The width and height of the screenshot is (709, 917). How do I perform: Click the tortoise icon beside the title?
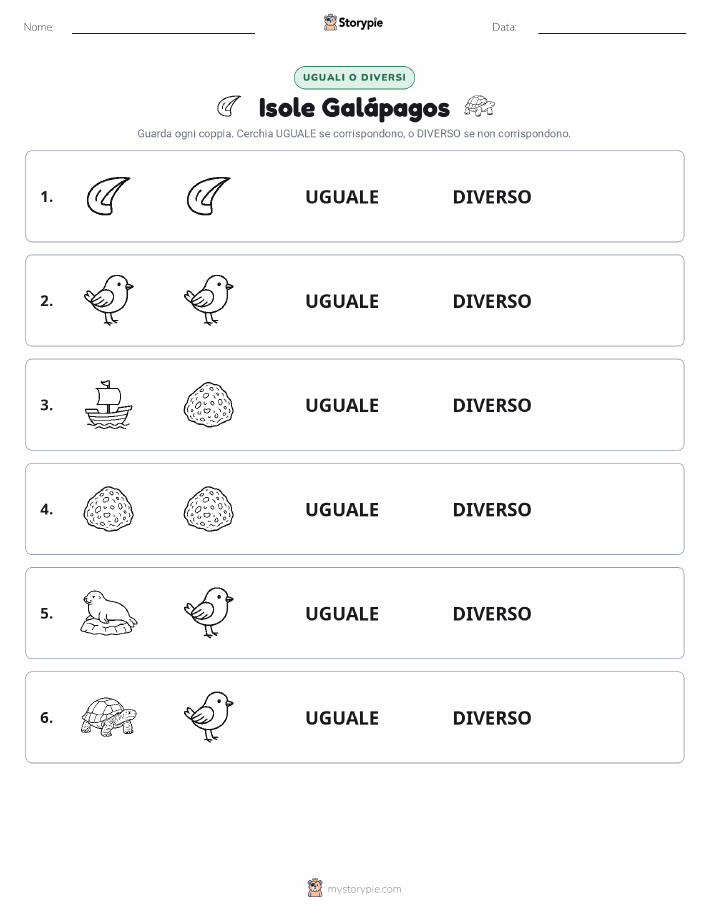click(479, 106)
